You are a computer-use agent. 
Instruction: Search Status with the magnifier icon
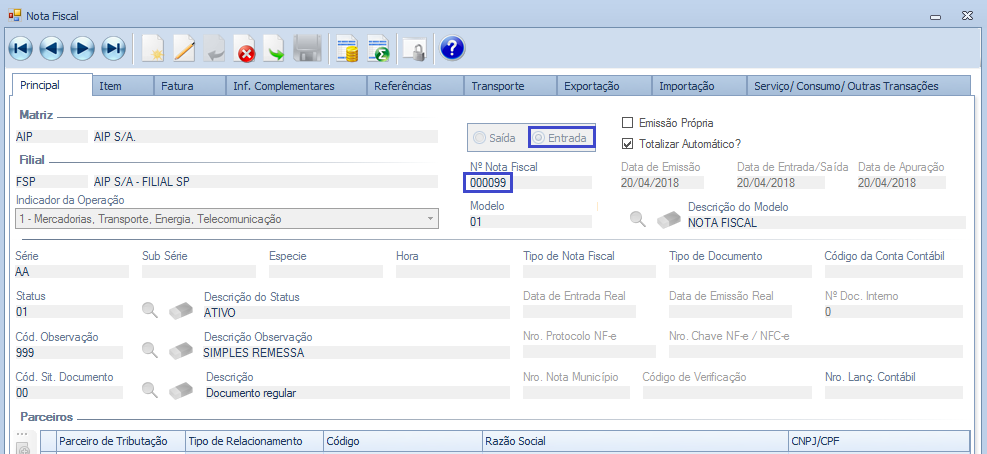pyautogui.click(x=150, y=309)
